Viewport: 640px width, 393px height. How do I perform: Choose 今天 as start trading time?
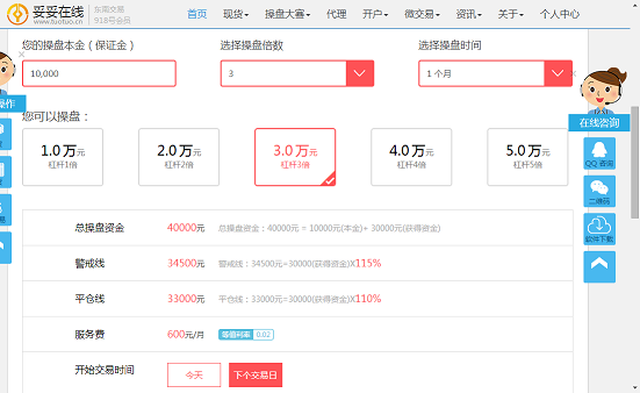click(194, 375)
